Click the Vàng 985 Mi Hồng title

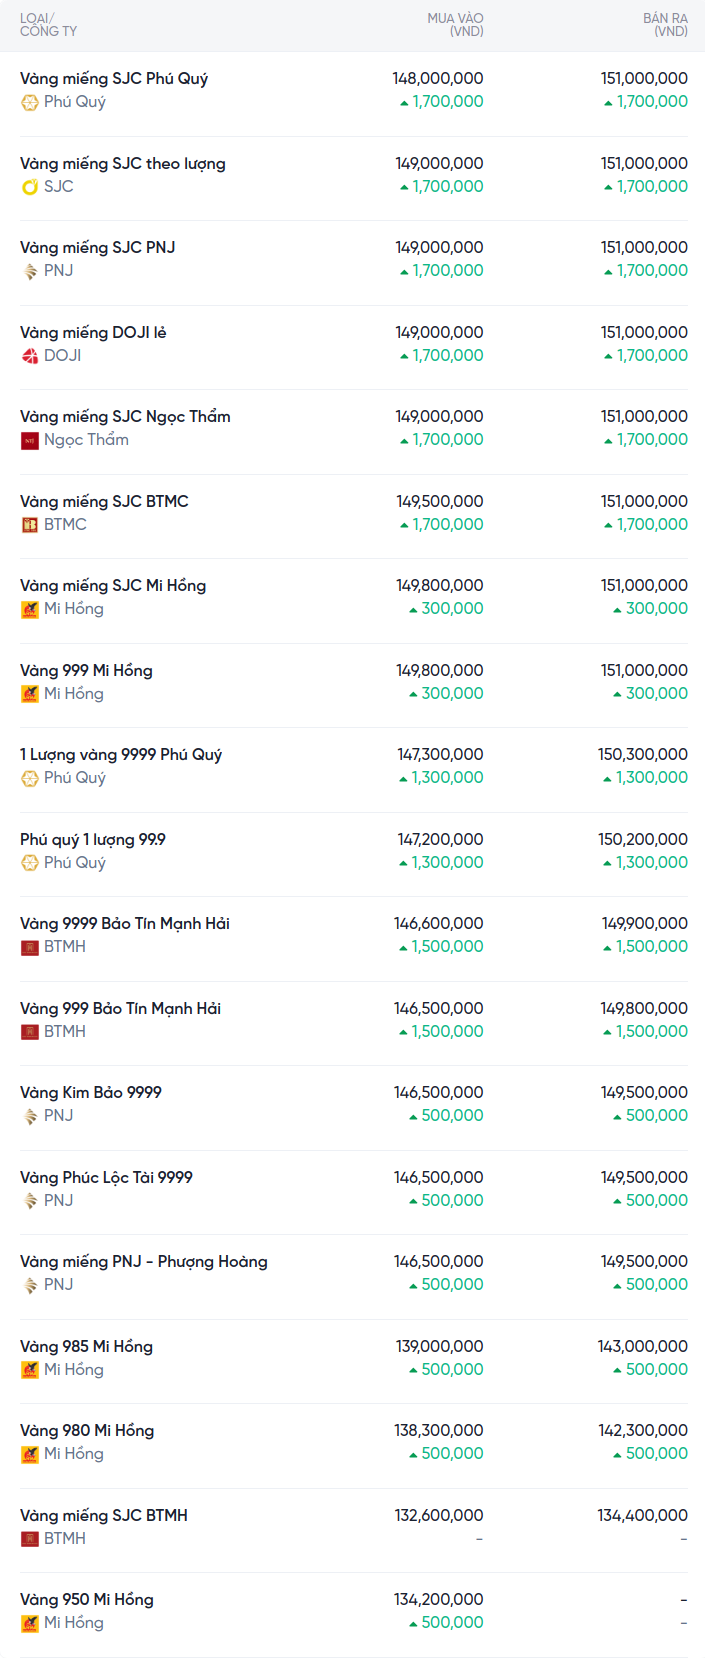point(86,1346)
